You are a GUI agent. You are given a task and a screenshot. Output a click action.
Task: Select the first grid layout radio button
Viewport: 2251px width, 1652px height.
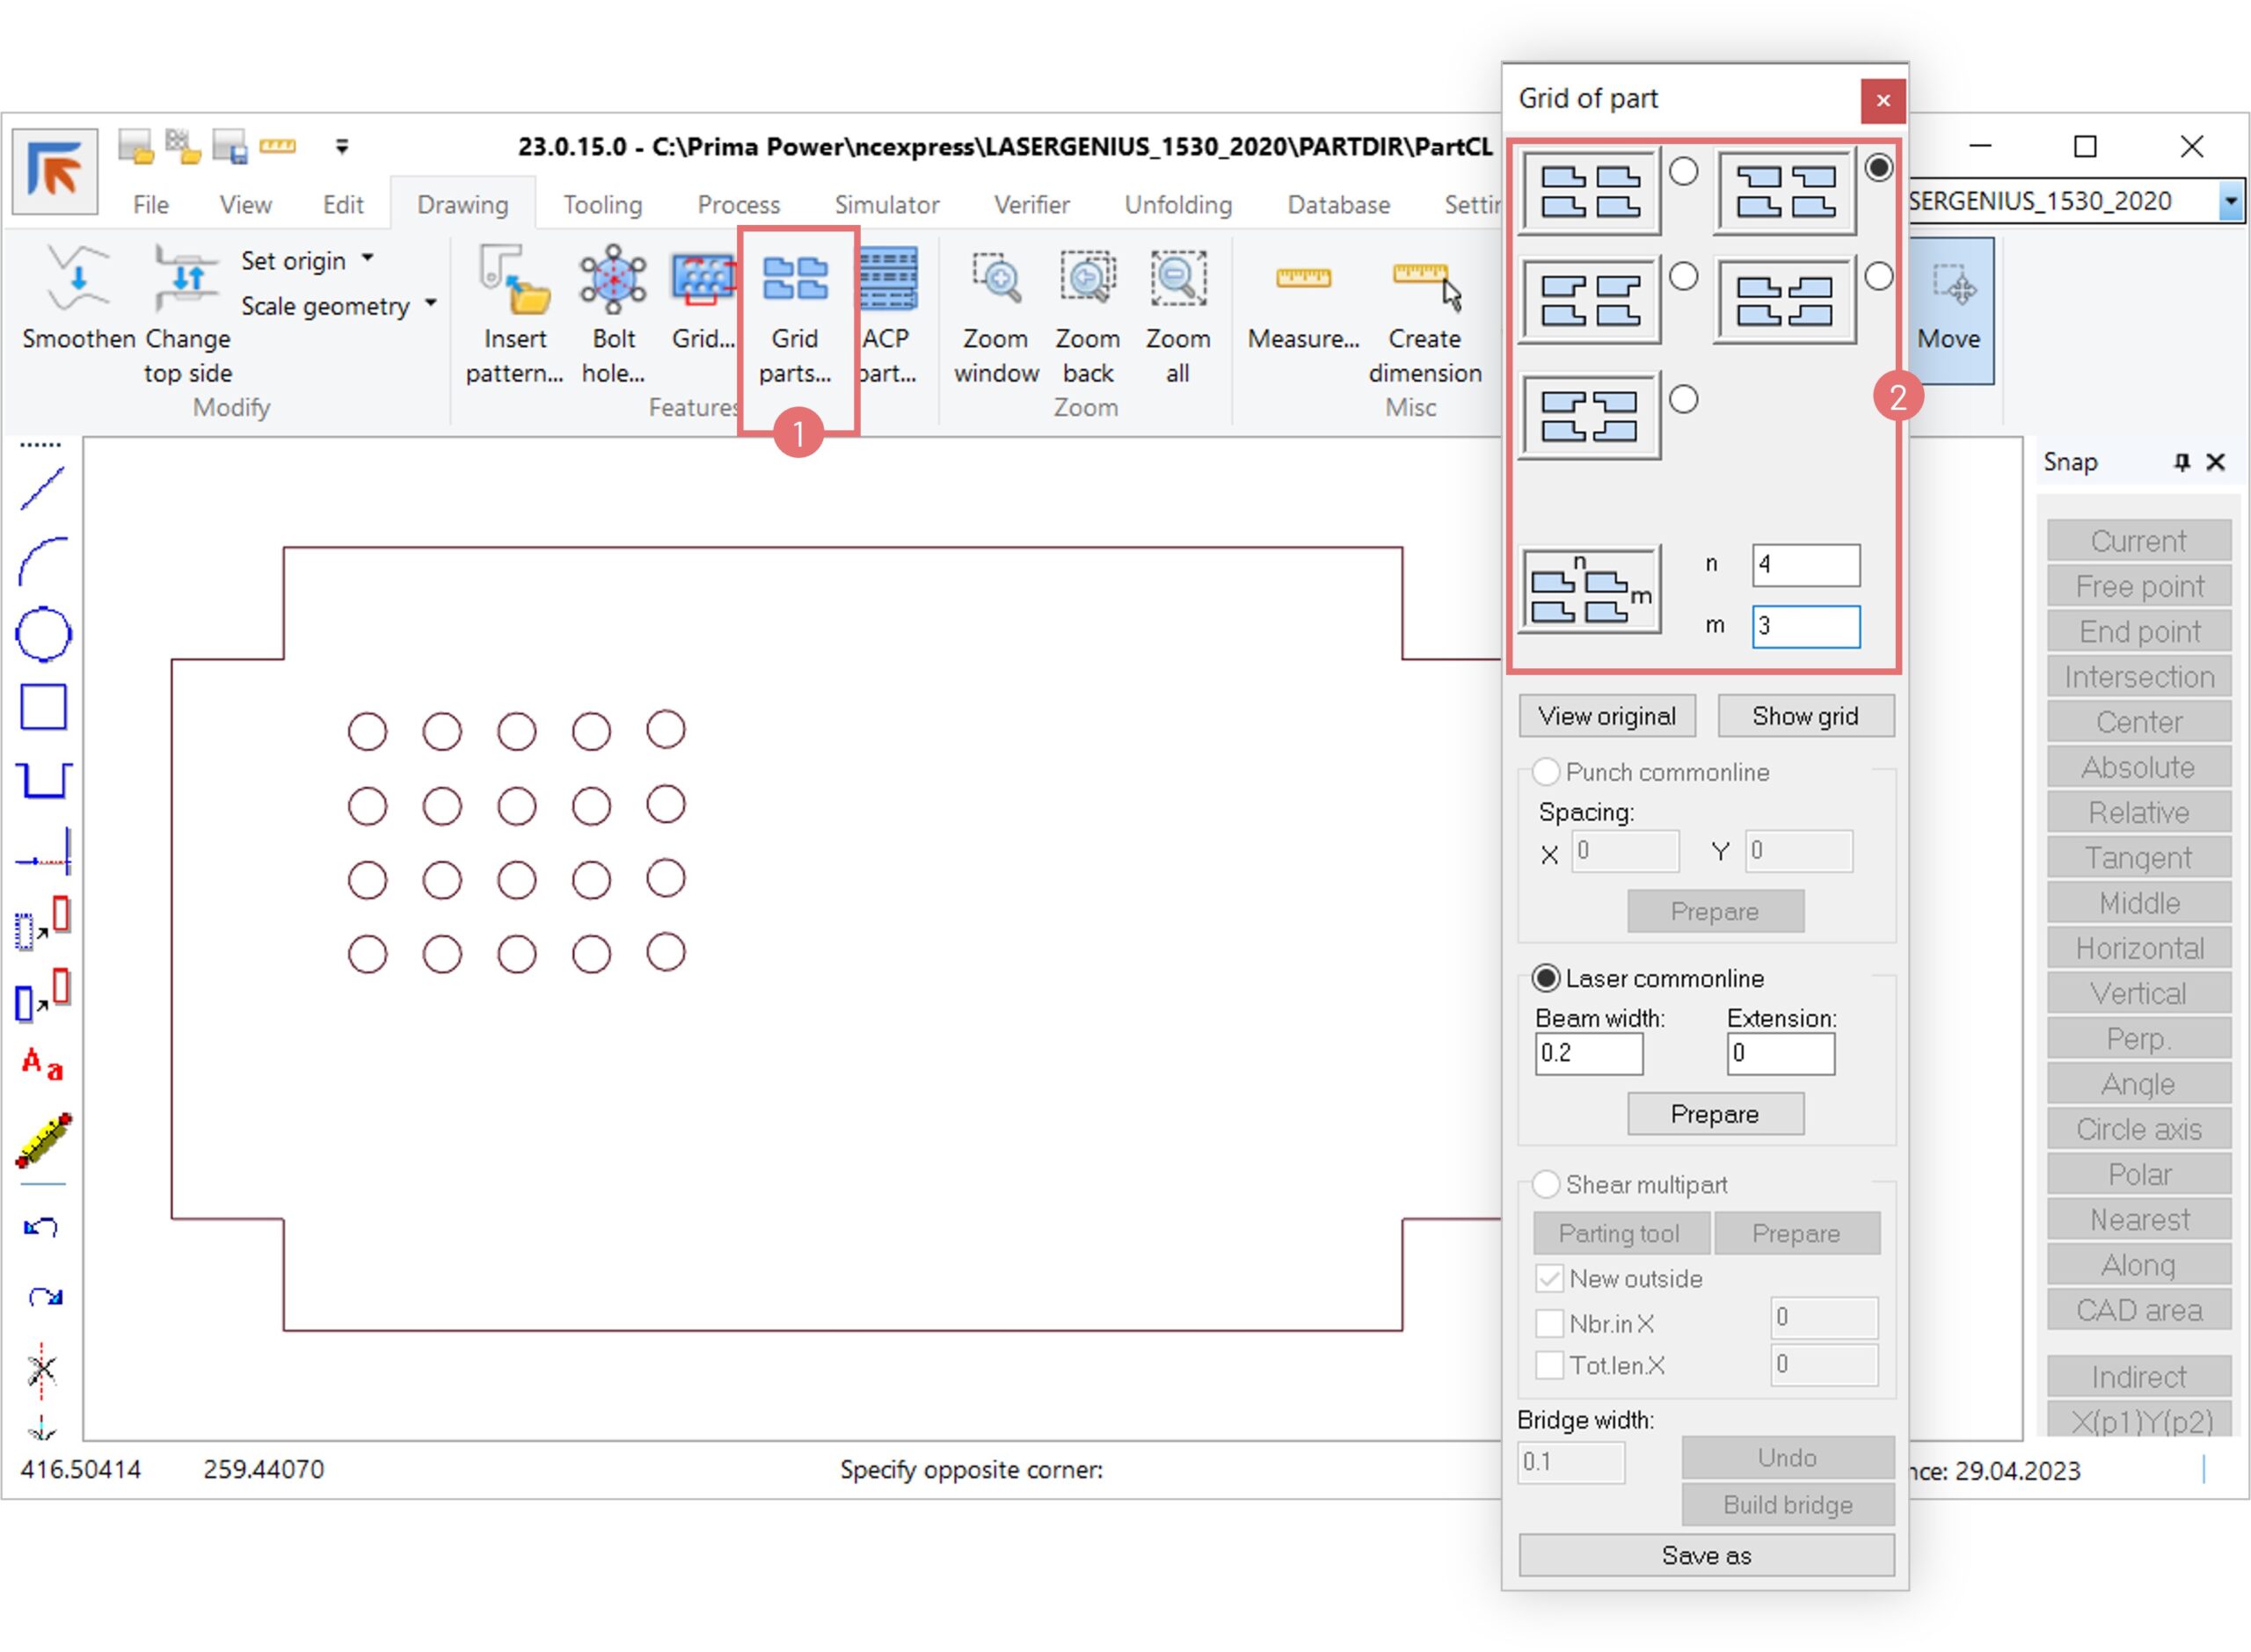1683,172
